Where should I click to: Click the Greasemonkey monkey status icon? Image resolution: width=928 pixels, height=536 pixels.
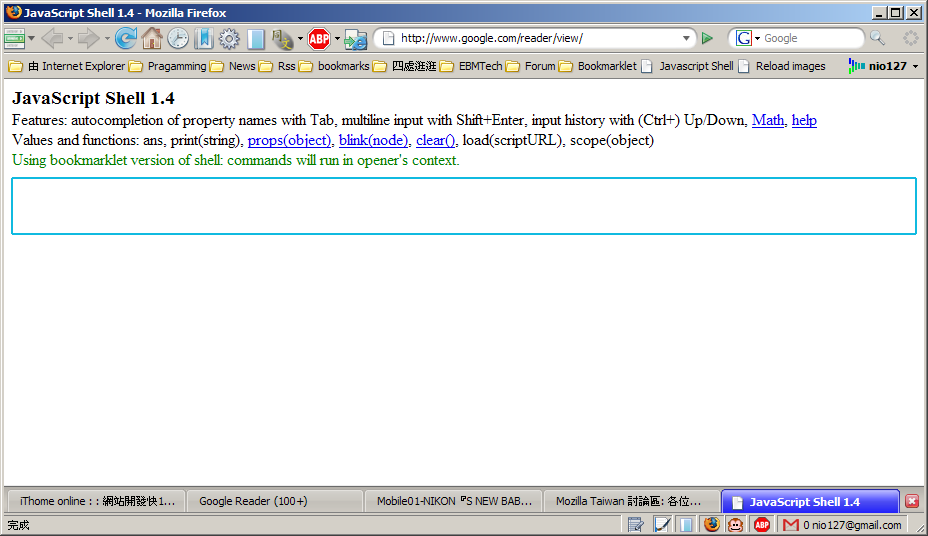[736, 525]
